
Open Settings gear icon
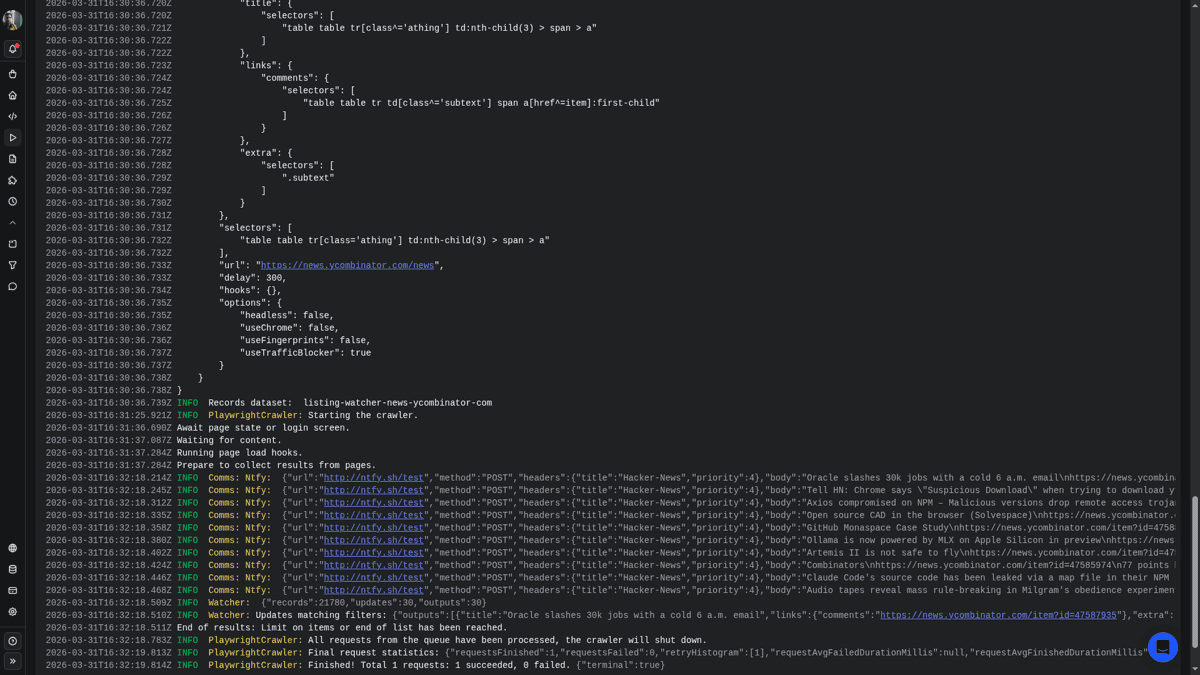click(x=13, y=611)
